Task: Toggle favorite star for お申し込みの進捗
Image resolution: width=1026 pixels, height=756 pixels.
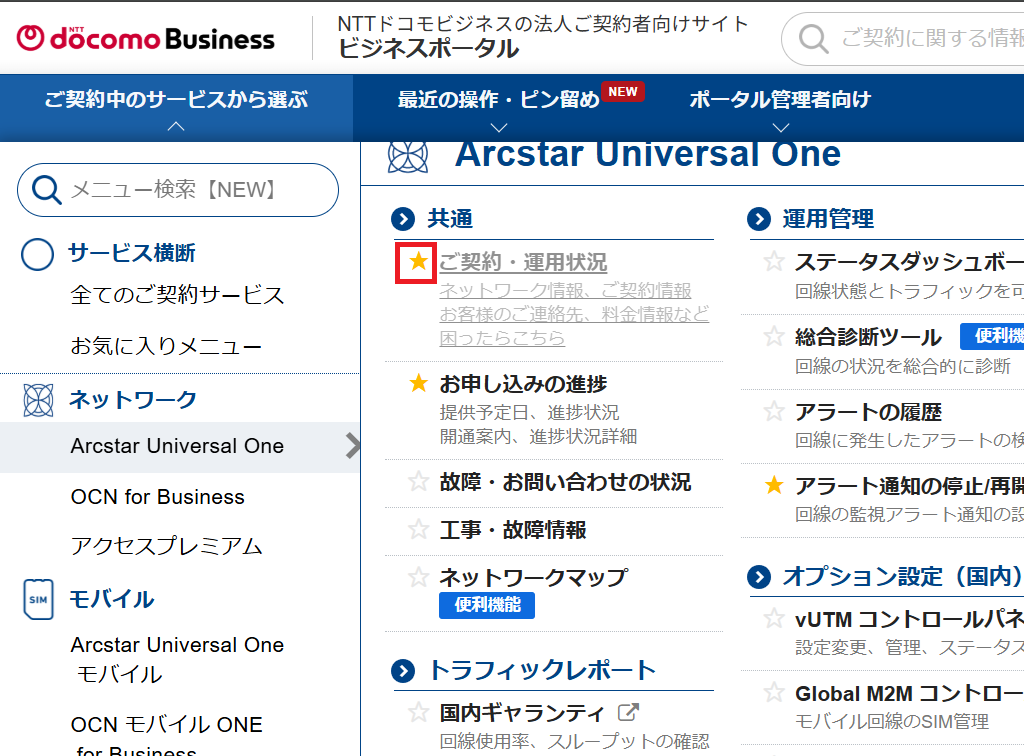Action: (418, 384)
